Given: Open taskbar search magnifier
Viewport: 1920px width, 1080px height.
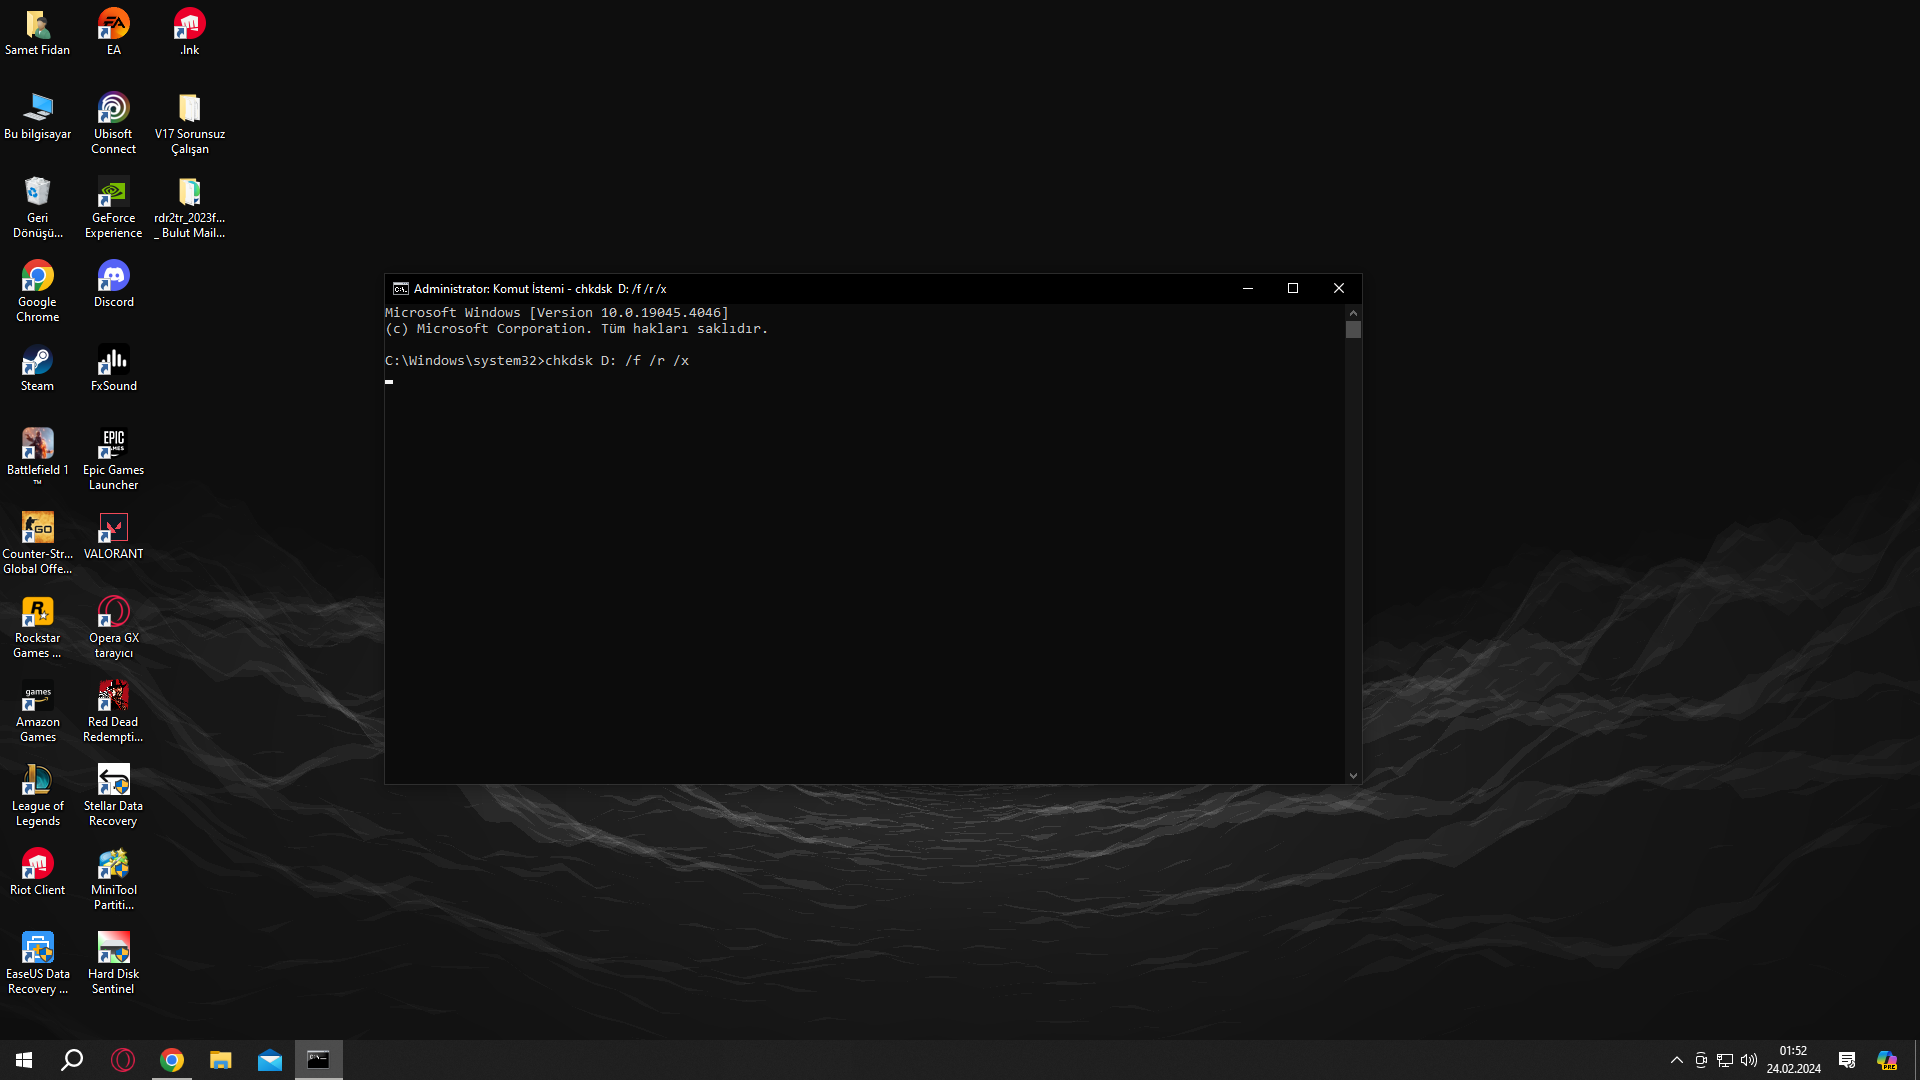Looking at the screenshot, I should click(x=72, y=1060).
